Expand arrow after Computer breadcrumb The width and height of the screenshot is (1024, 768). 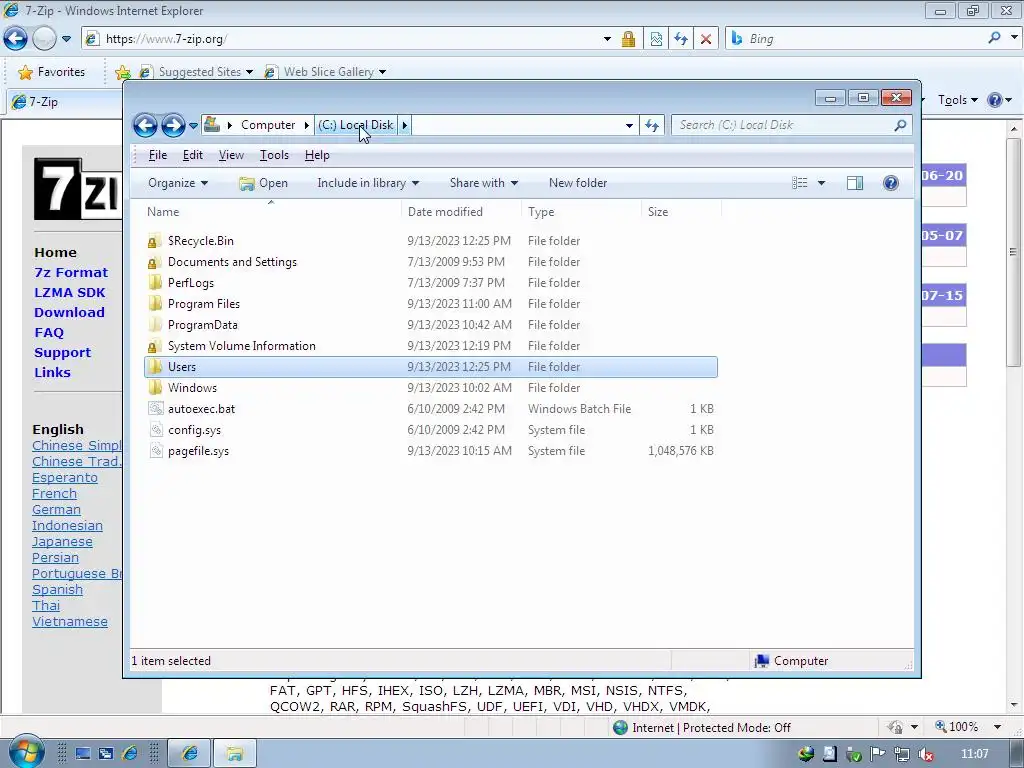tap(306, 125)
